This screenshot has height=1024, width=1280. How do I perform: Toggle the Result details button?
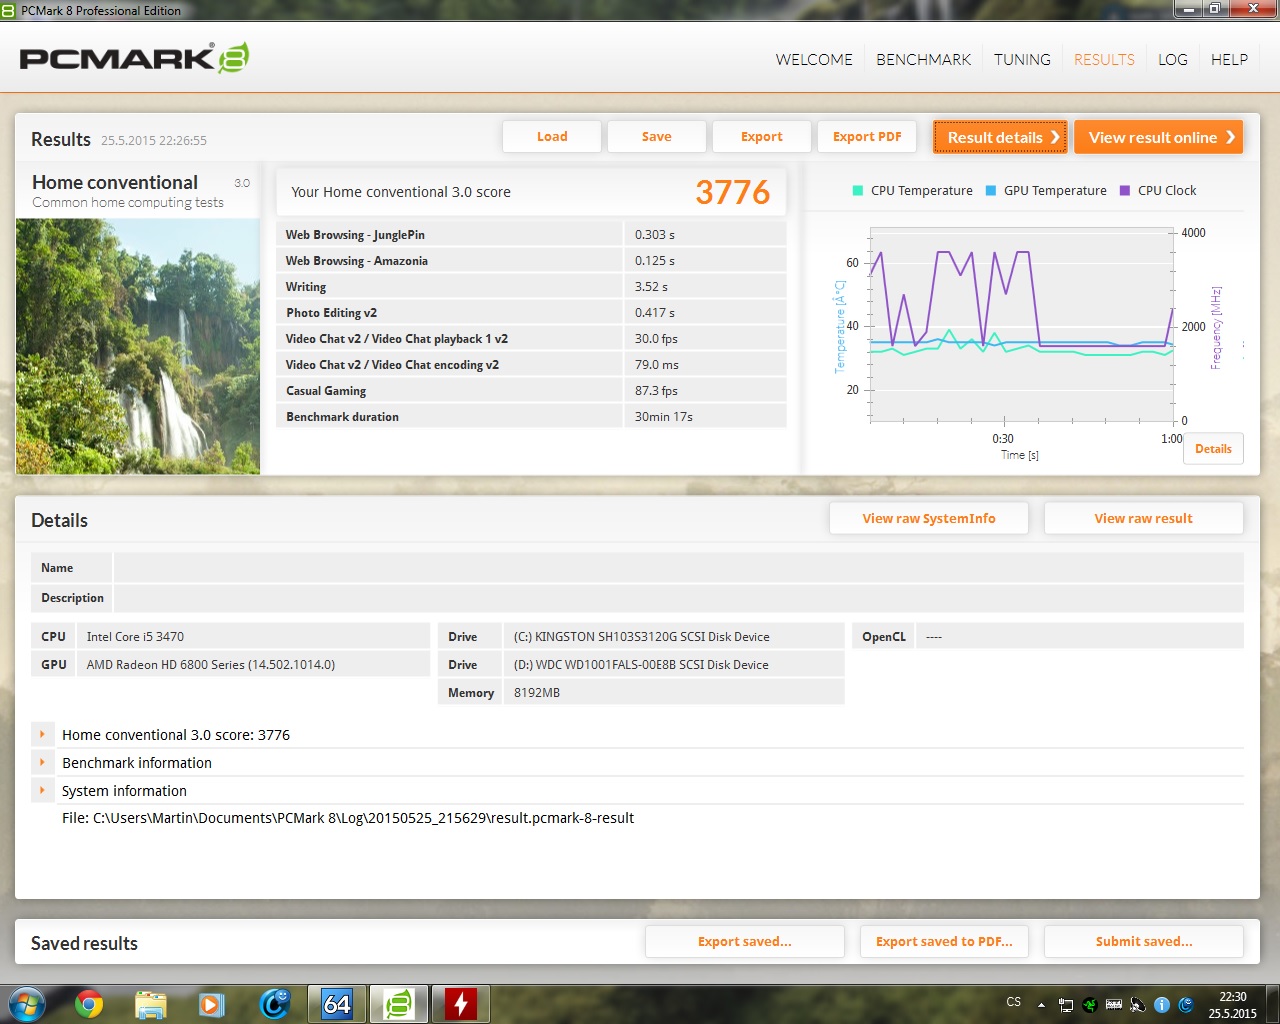point(1000,137)
